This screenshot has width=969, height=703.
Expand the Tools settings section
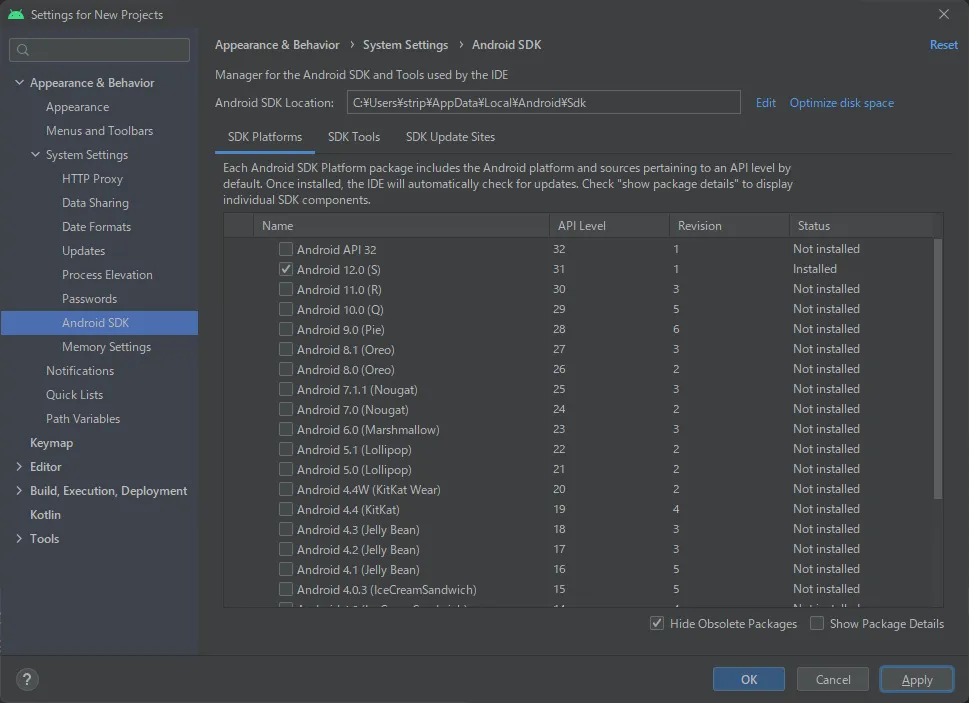pyautogui.click(x=19, y=539)
